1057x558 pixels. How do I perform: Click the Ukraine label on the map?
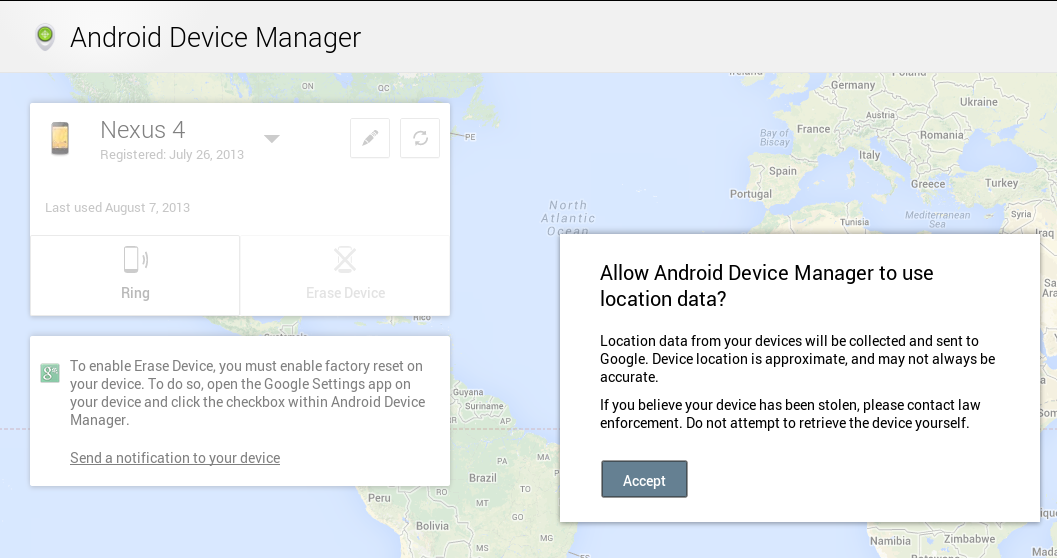pyautogui.click(x=979, y=102)
